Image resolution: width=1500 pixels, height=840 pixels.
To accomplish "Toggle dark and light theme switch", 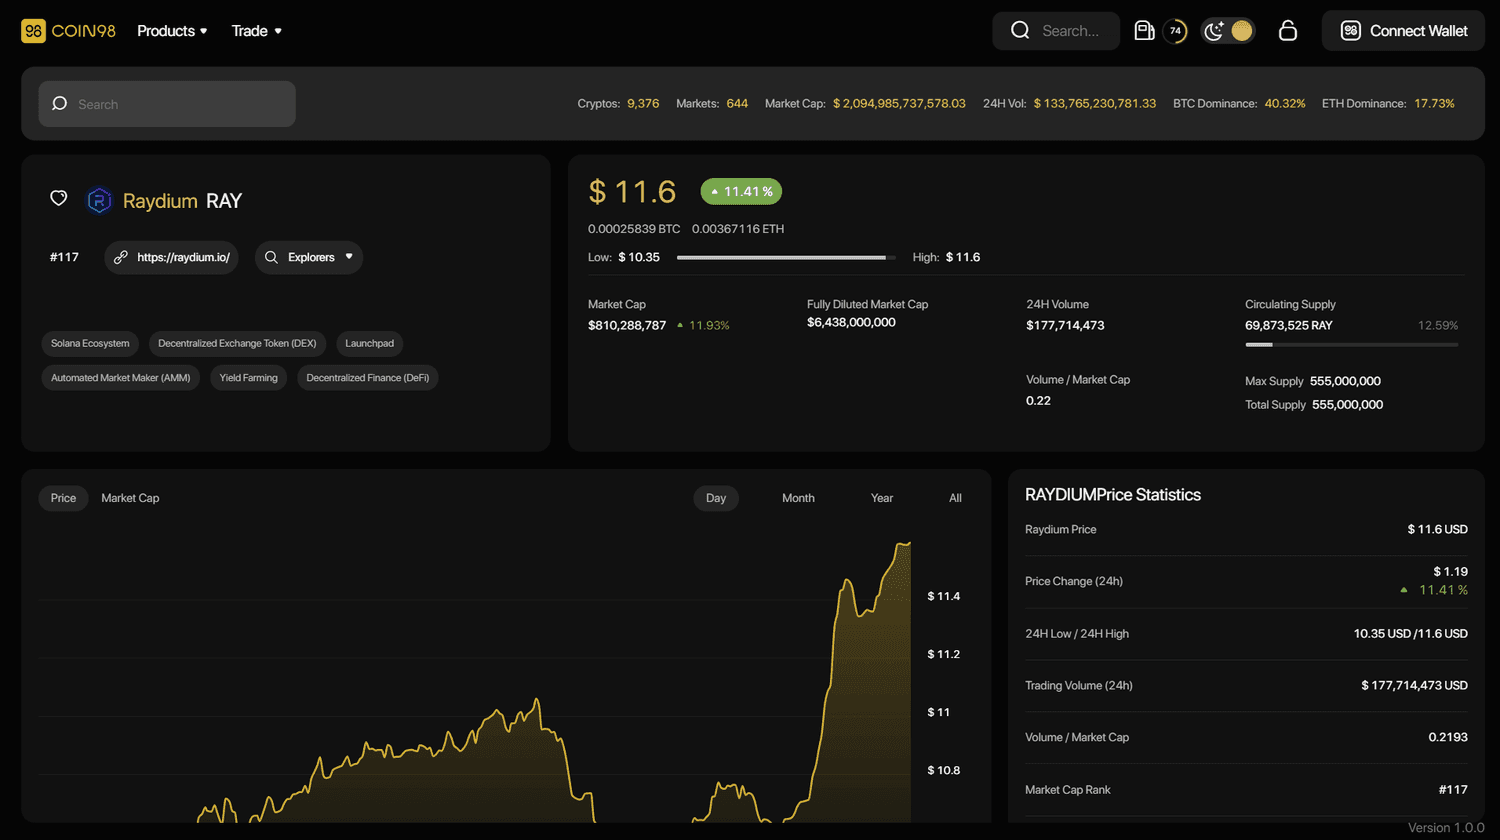I will [1228, 31].
